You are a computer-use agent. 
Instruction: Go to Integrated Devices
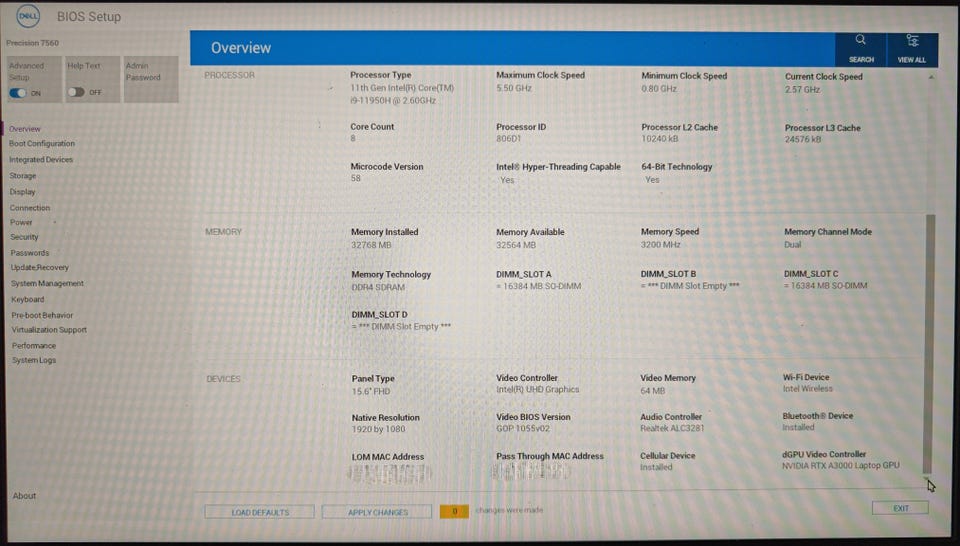click(x=41, y=160)
